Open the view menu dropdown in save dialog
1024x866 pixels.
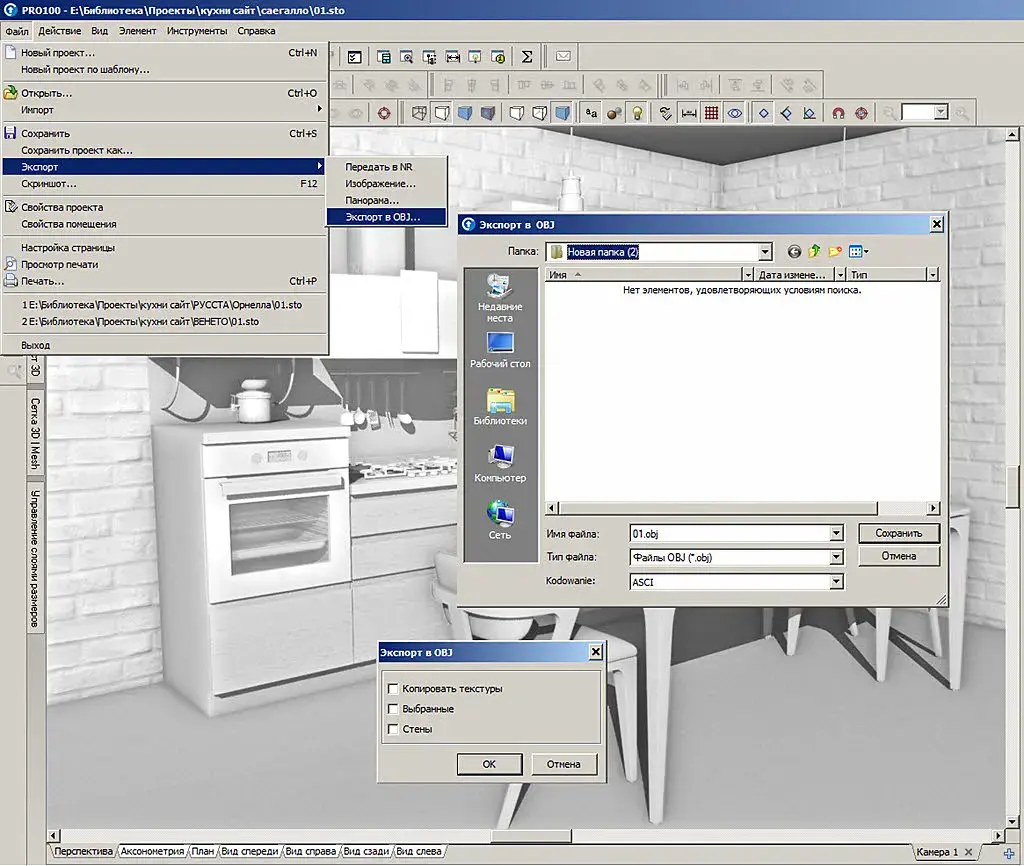858,251
